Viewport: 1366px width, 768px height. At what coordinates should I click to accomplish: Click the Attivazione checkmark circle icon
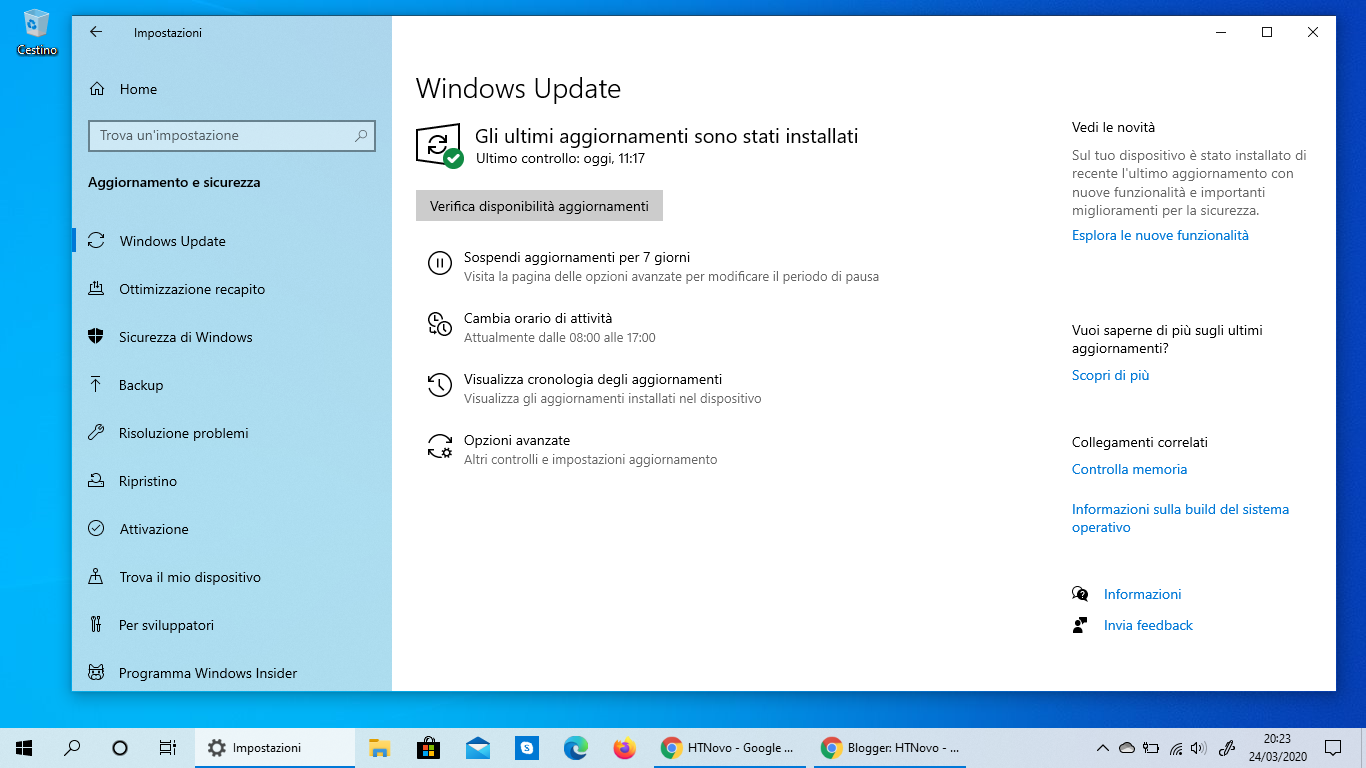[x=96, y=529]
